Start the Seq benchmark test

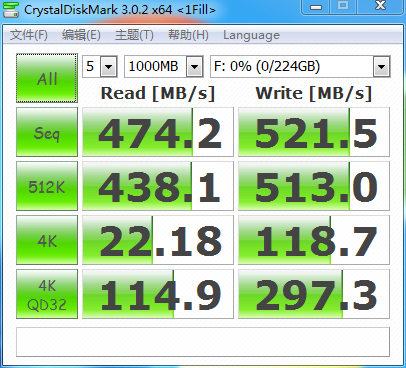(x=47, y=132)
